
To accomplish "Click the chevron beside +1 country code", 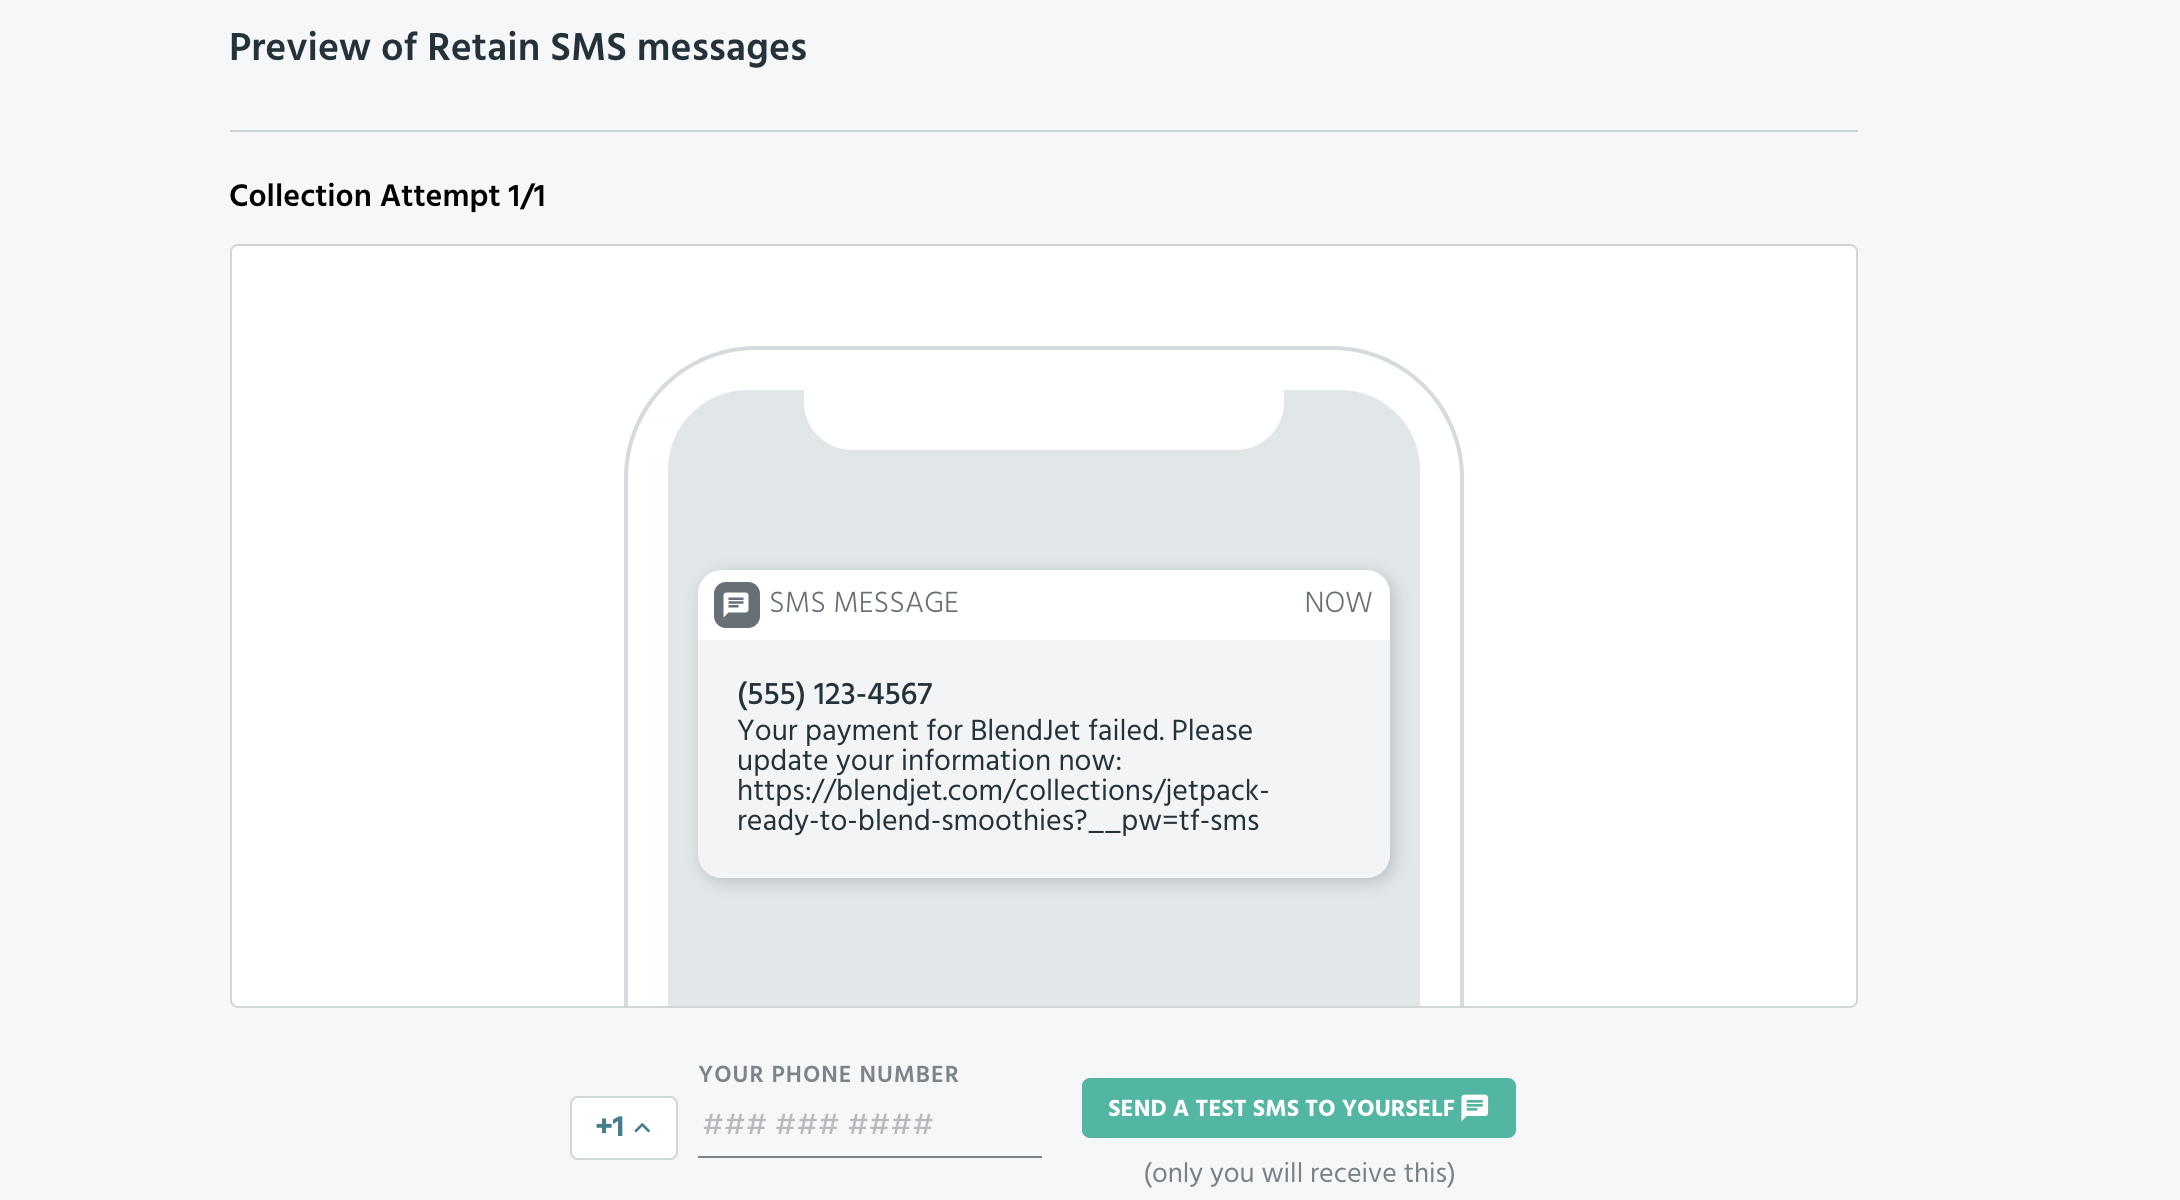I will point(643,1128).
